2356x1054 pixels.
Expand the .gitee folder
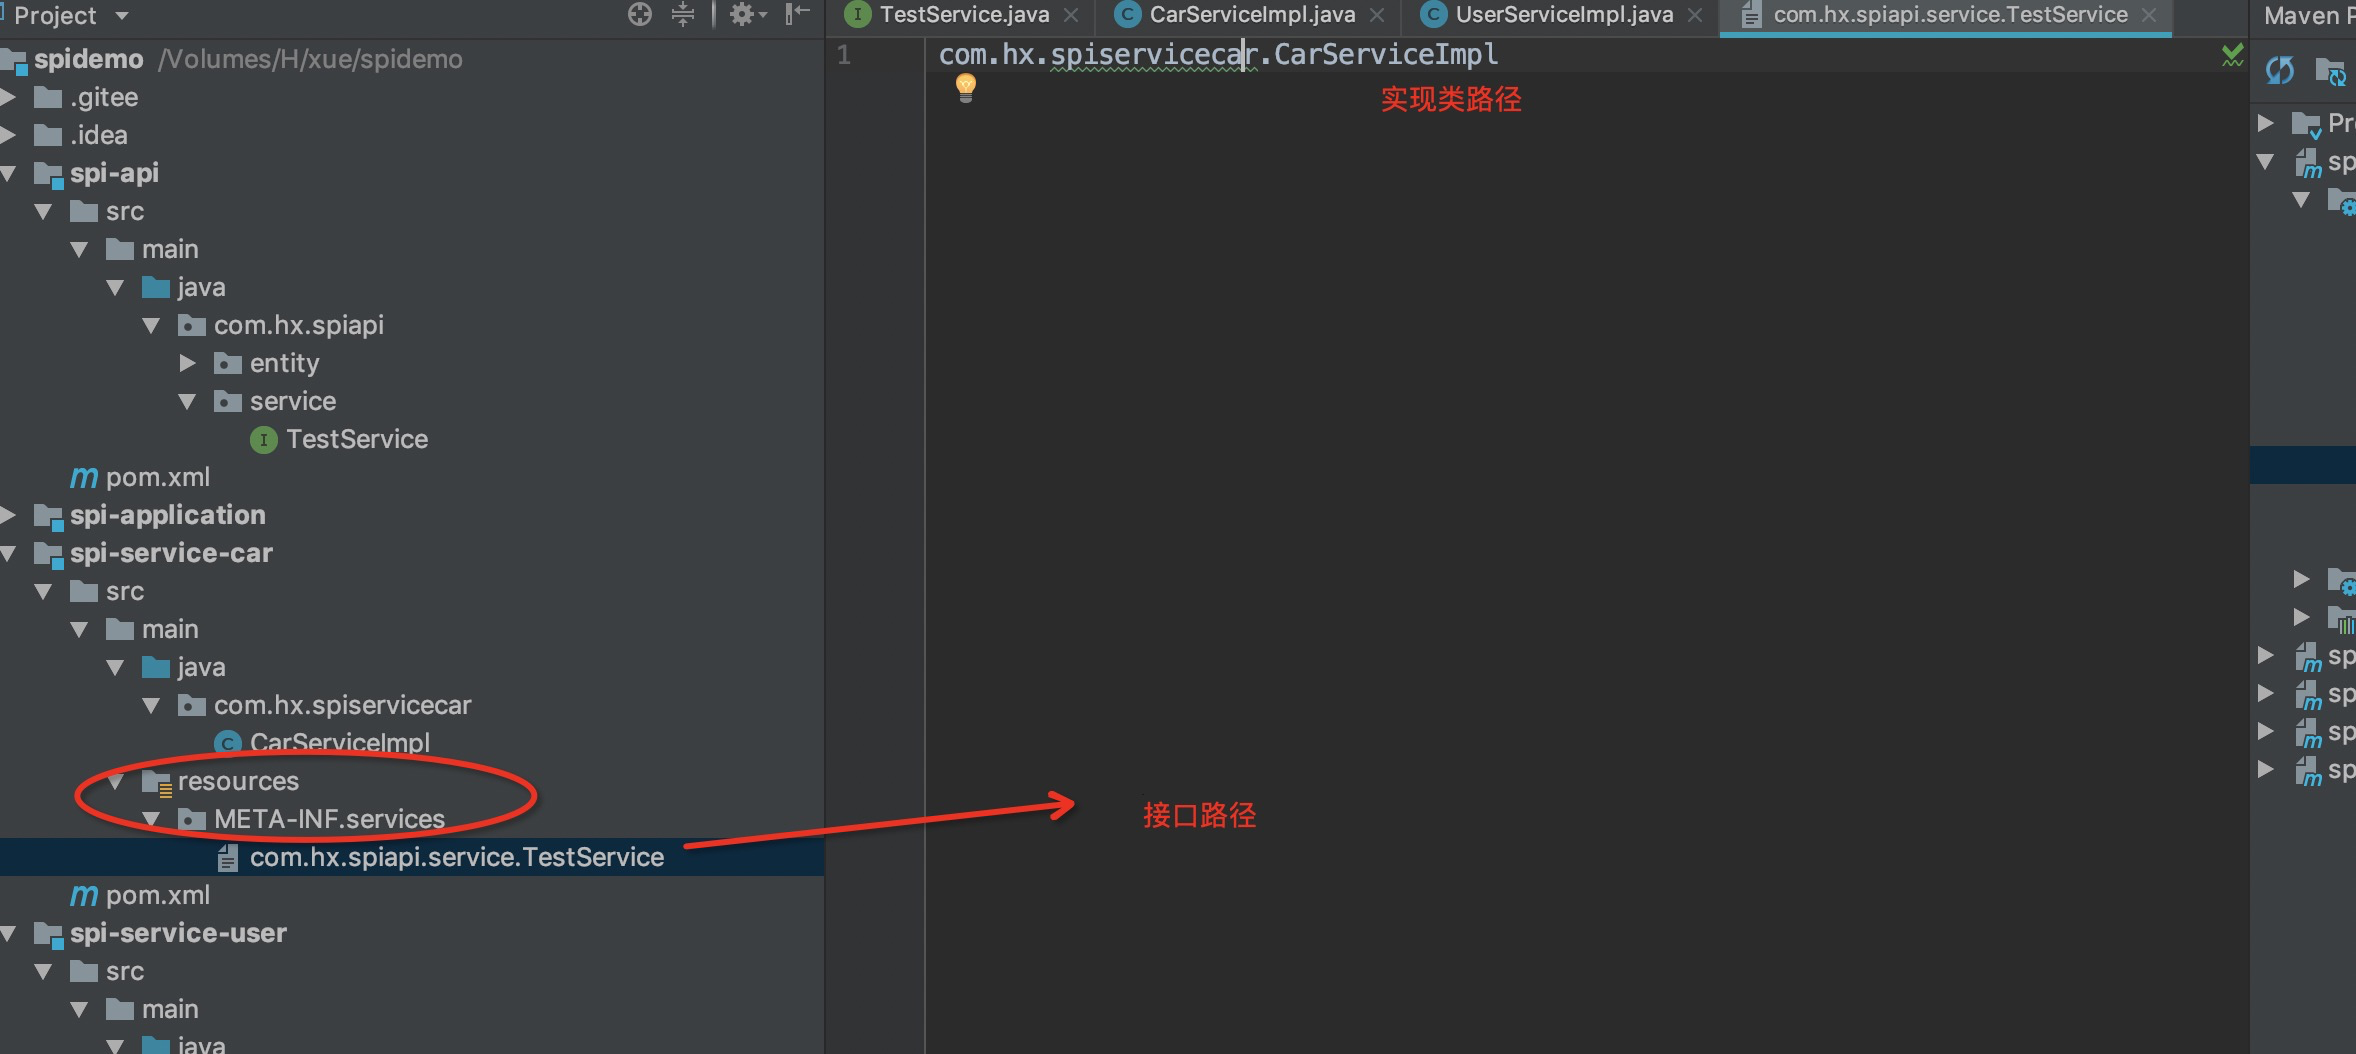[8, 97]
